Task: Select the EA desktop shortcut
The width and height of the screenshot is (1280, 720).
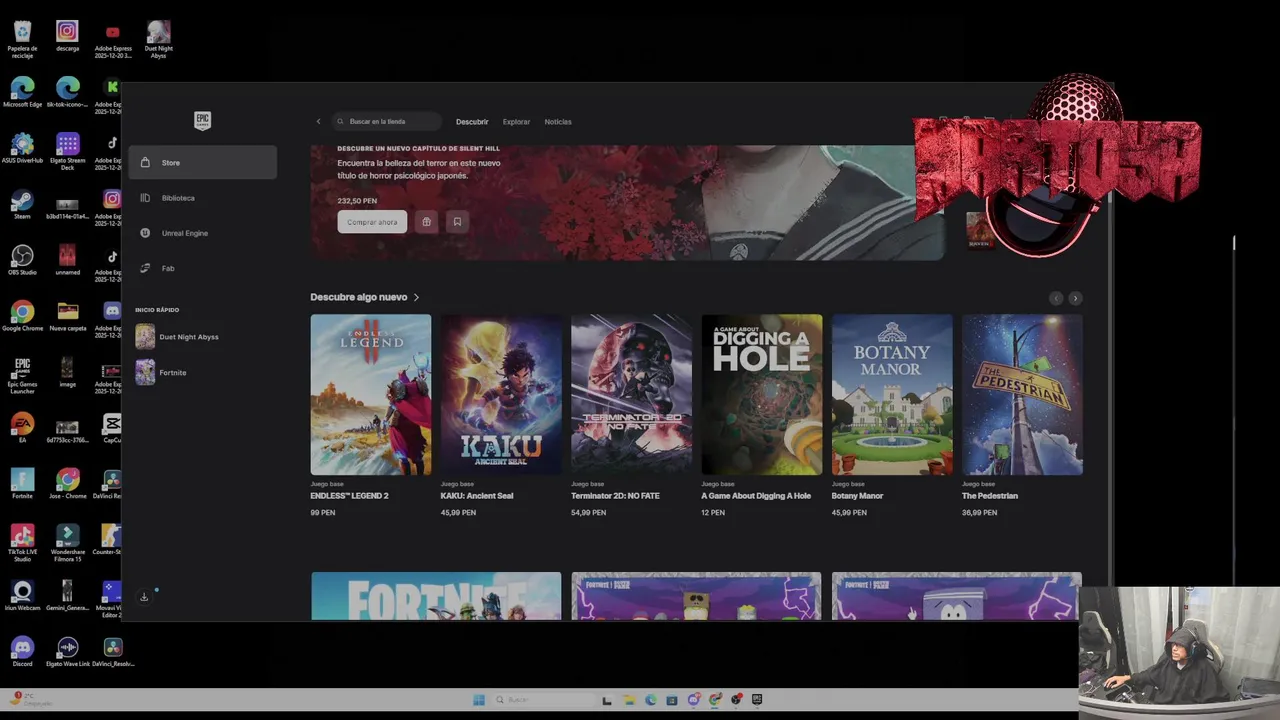Action: pos(22,429)
